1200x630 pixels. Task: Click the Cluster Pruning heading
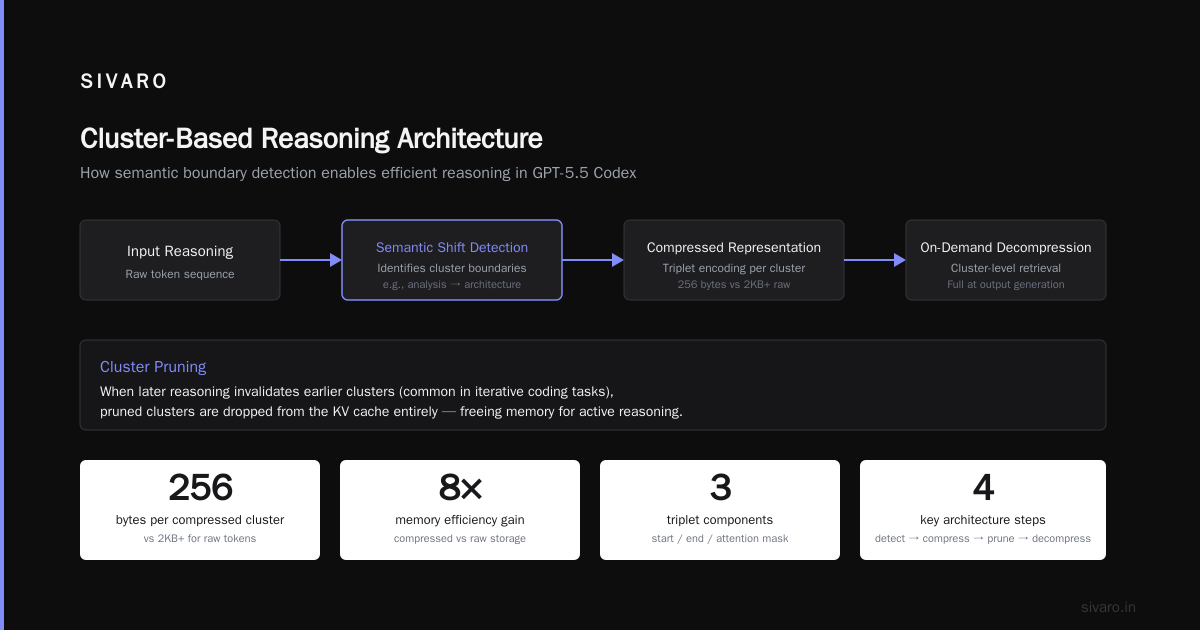coord(153,367)
